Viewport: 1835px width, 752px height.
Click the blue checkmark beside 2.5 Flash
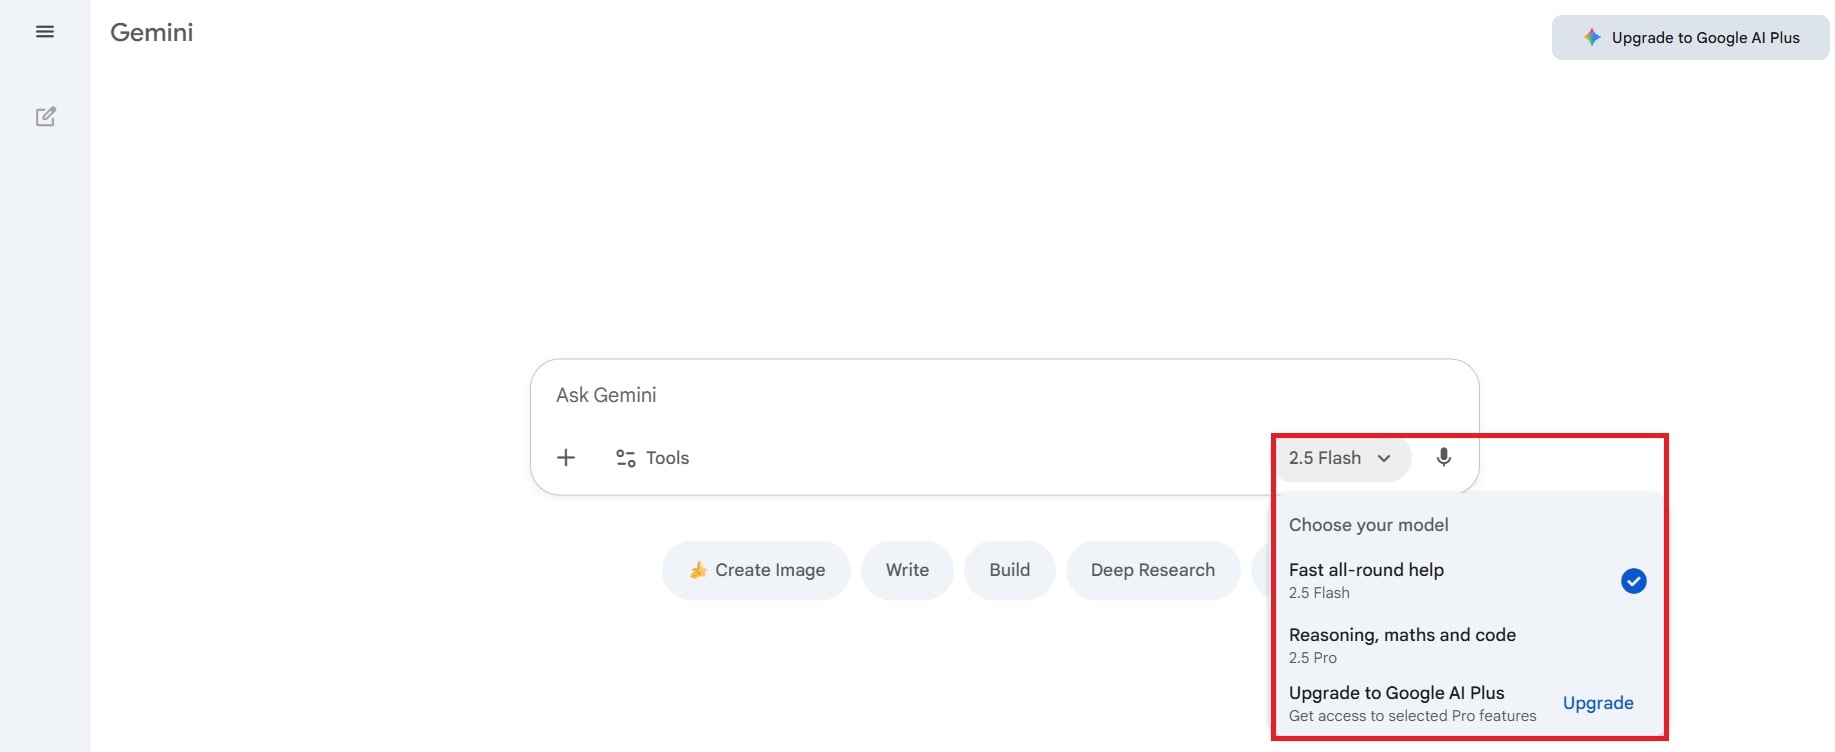1633,581
